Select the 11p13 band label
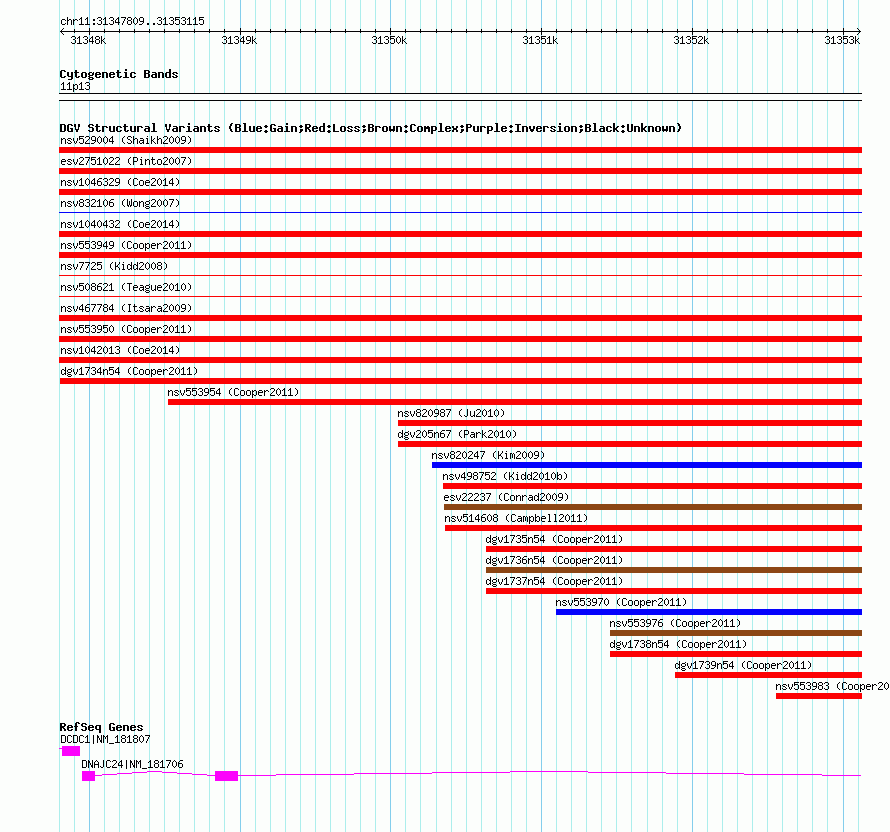890x832 pixels. pos(75,87)
